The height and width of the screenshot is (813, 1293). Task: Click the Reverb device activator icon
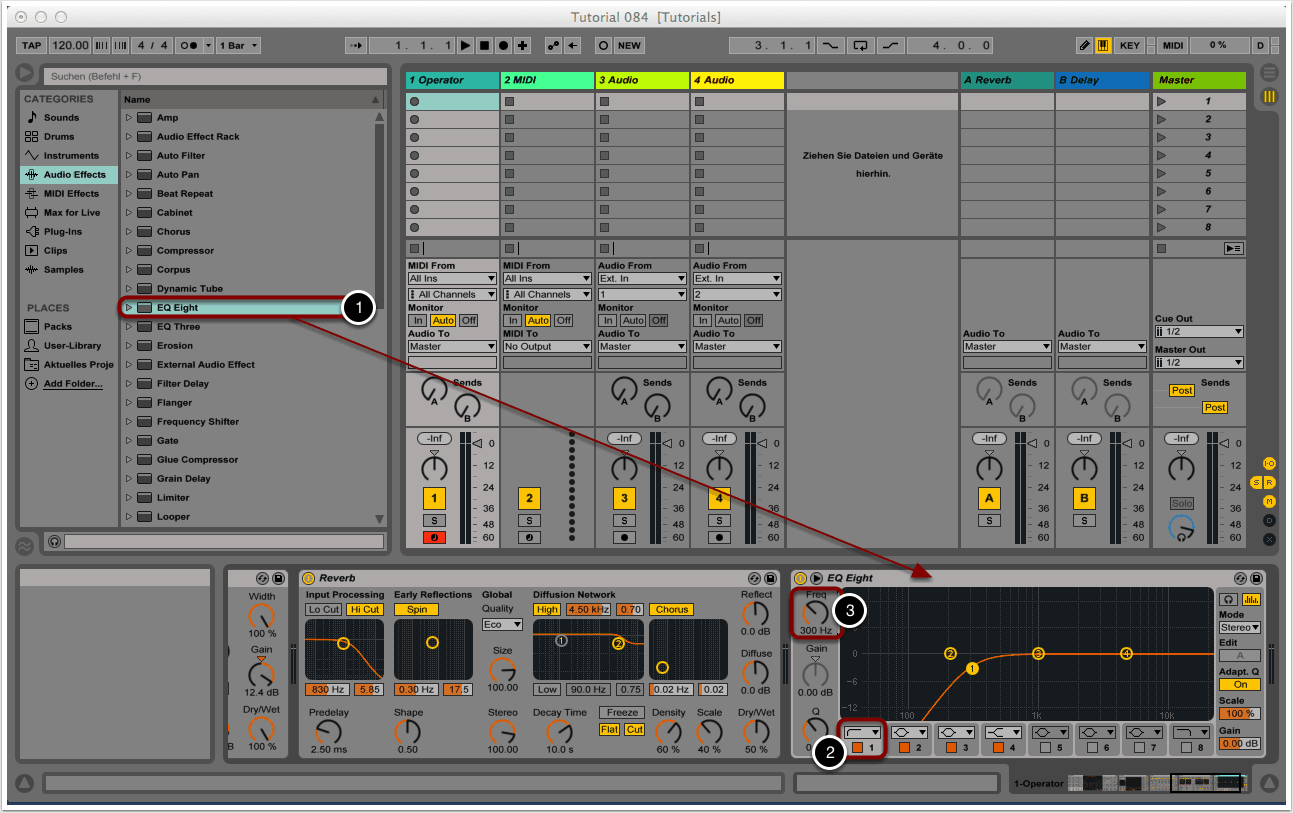pos(308,578)
